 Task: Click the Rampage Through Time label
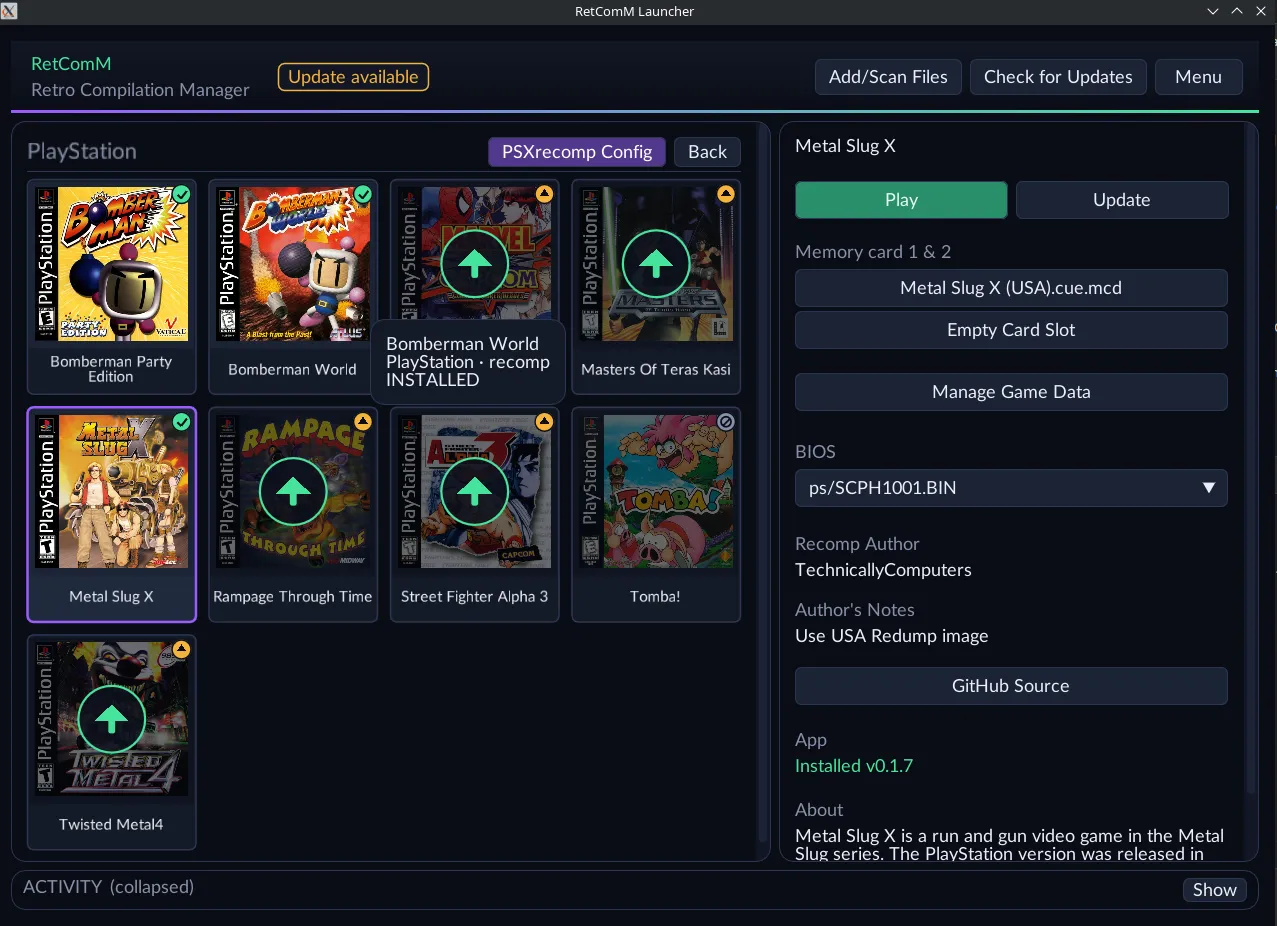click(x=293, y=597)
